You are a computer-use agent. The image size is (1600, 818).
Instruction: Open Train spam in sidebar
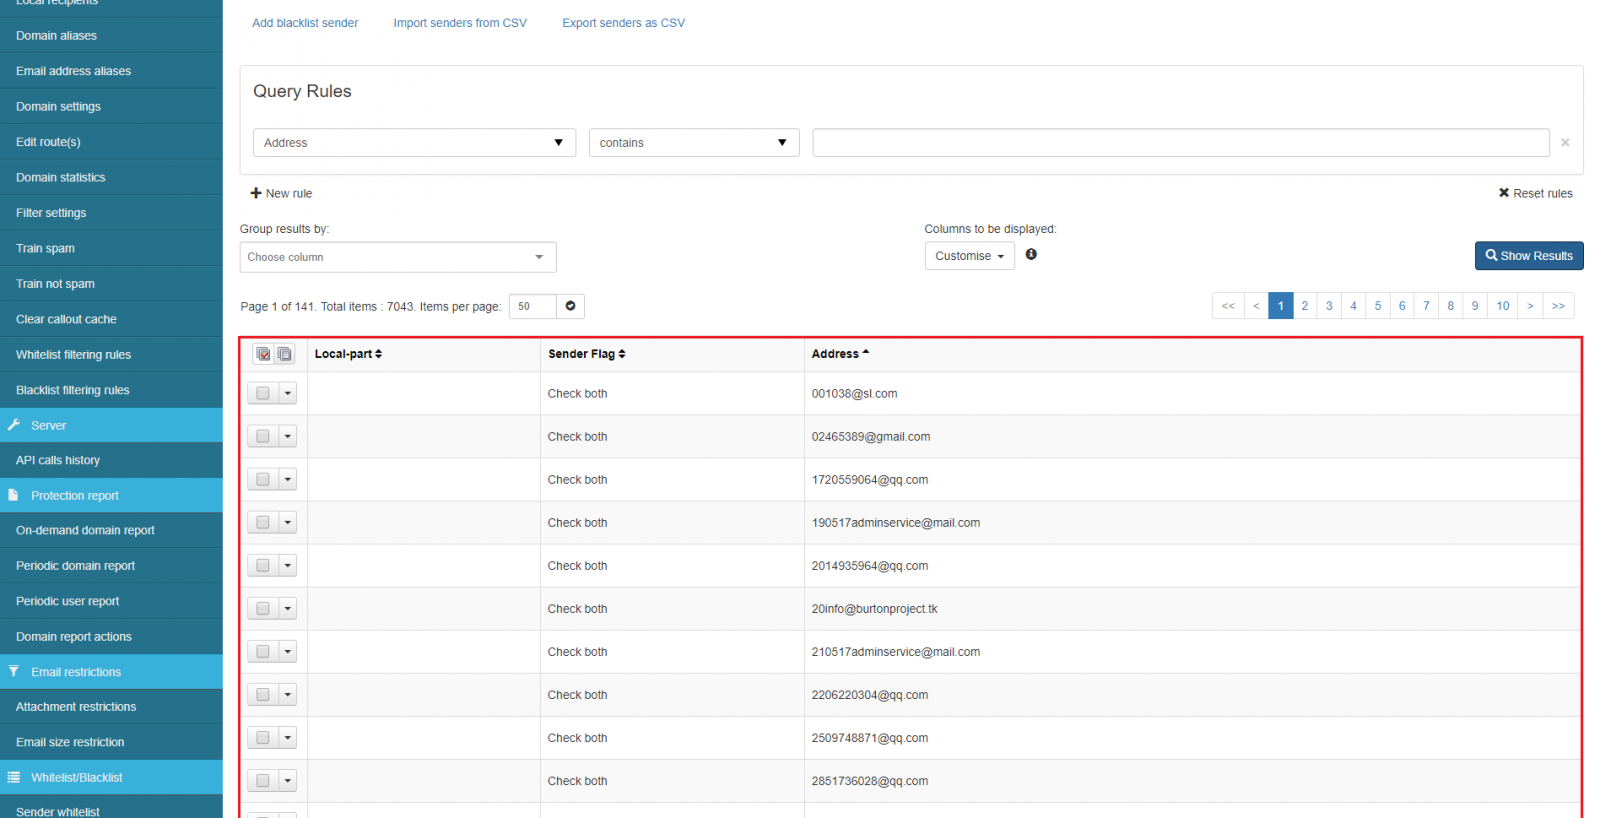click(111, 248)
